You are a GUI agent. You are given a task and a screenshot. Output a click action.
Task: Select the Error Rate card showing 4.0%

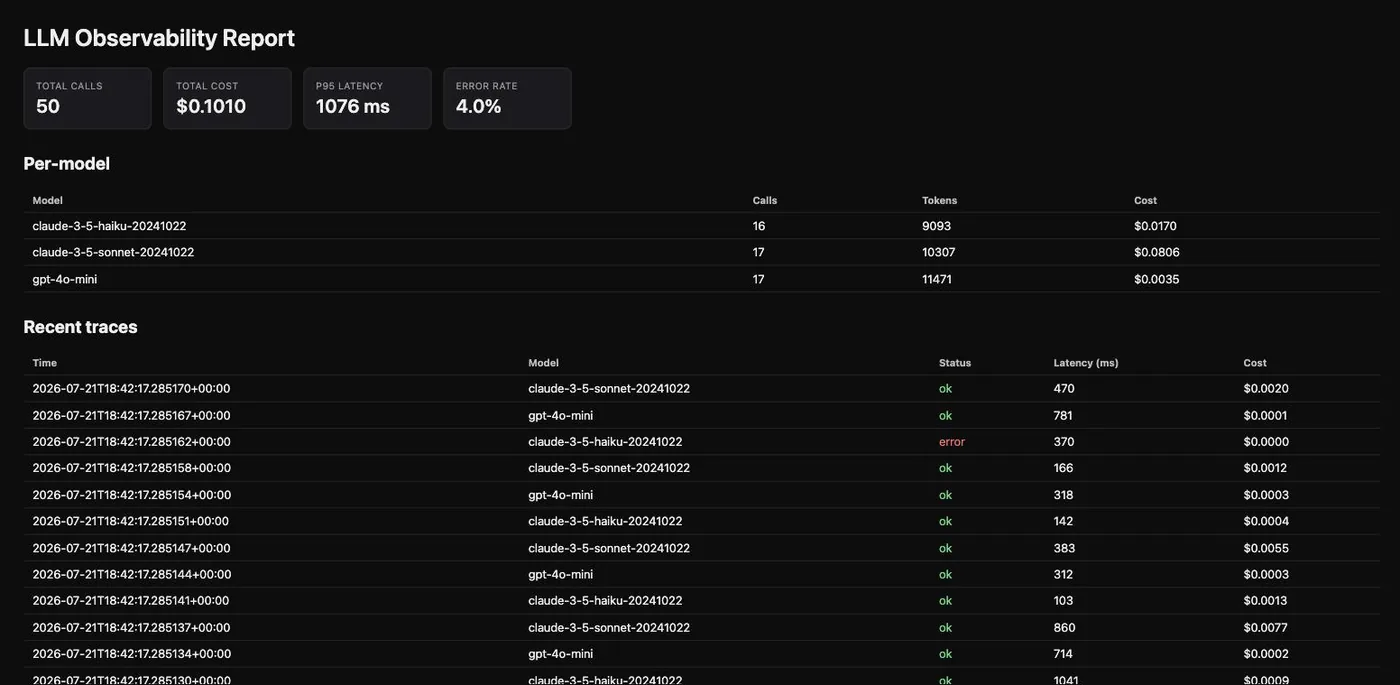click(508, 98)
